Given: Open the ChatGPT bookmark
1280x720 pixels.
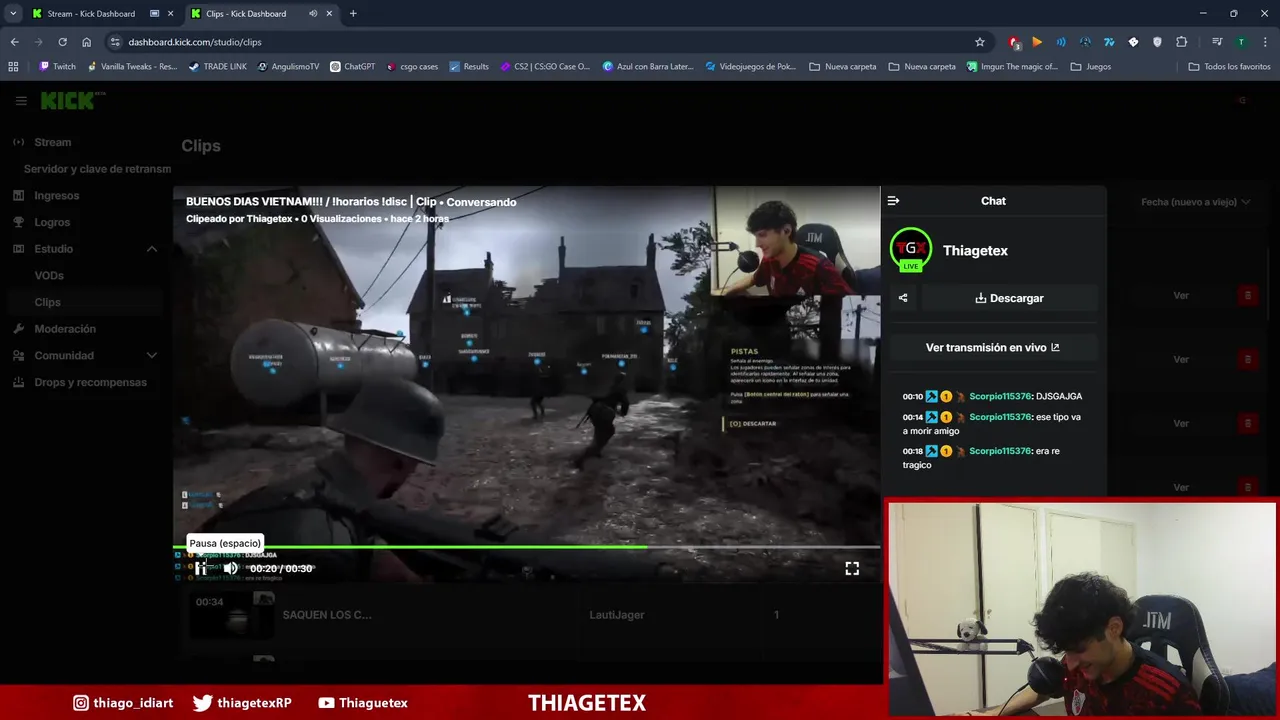Looking at the screenshot, I should pos(352,67).
